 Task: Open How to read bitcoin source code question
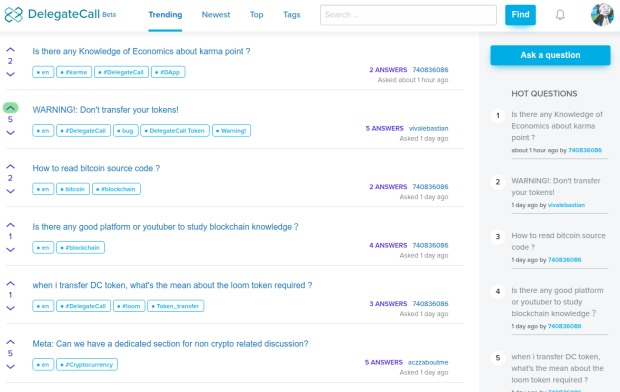pyautogui.click(x=96, y=169)
